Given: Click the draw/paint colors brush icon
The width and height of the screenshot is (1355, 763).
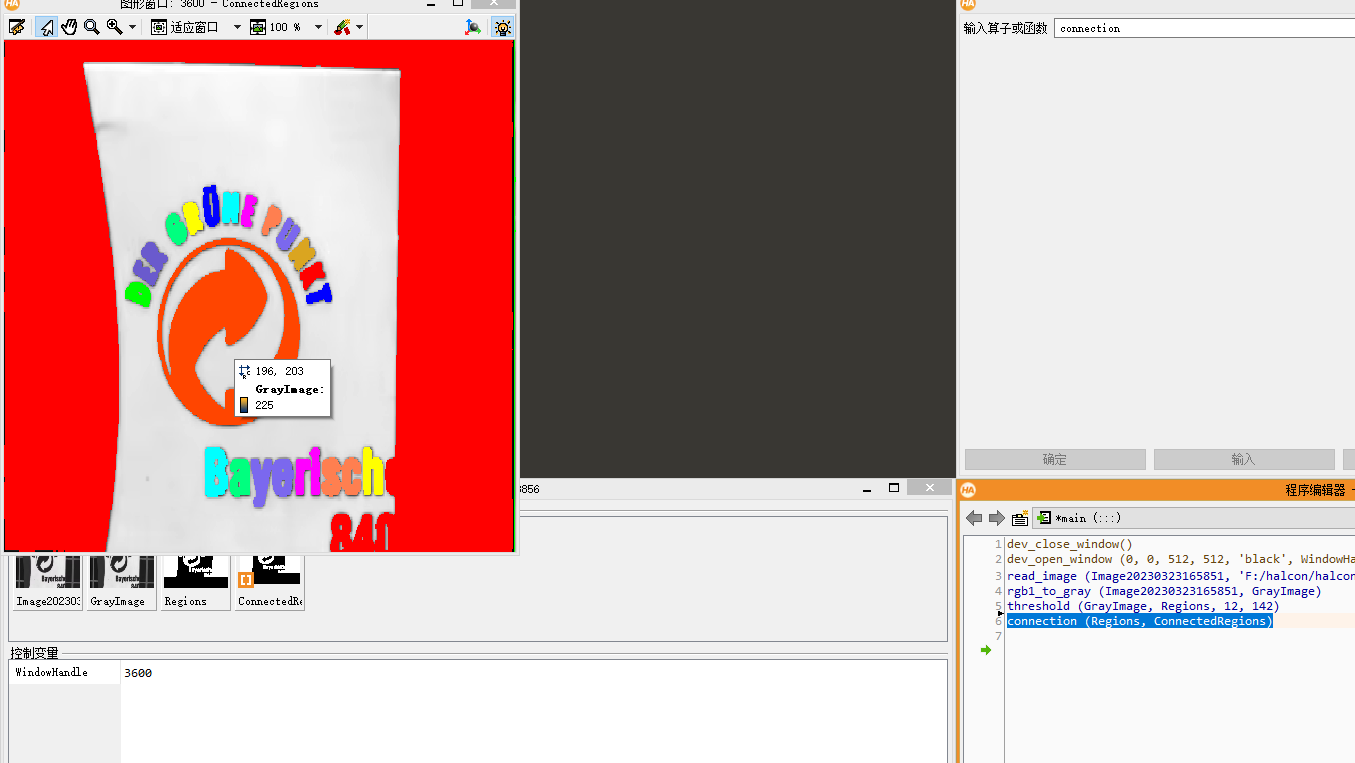Looking at the screenshot, I should [342, 27].
